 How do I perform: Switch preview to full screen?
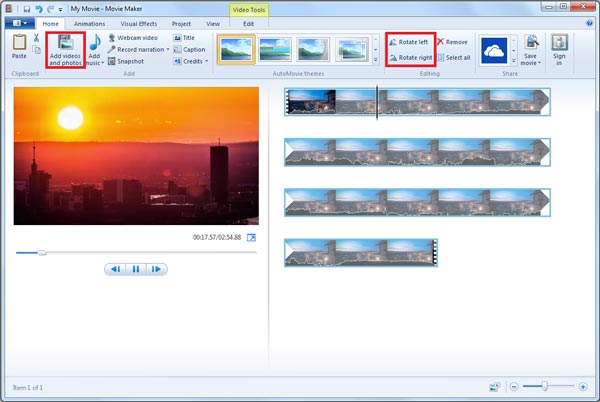pyautogui.click(x=251, y=238)
